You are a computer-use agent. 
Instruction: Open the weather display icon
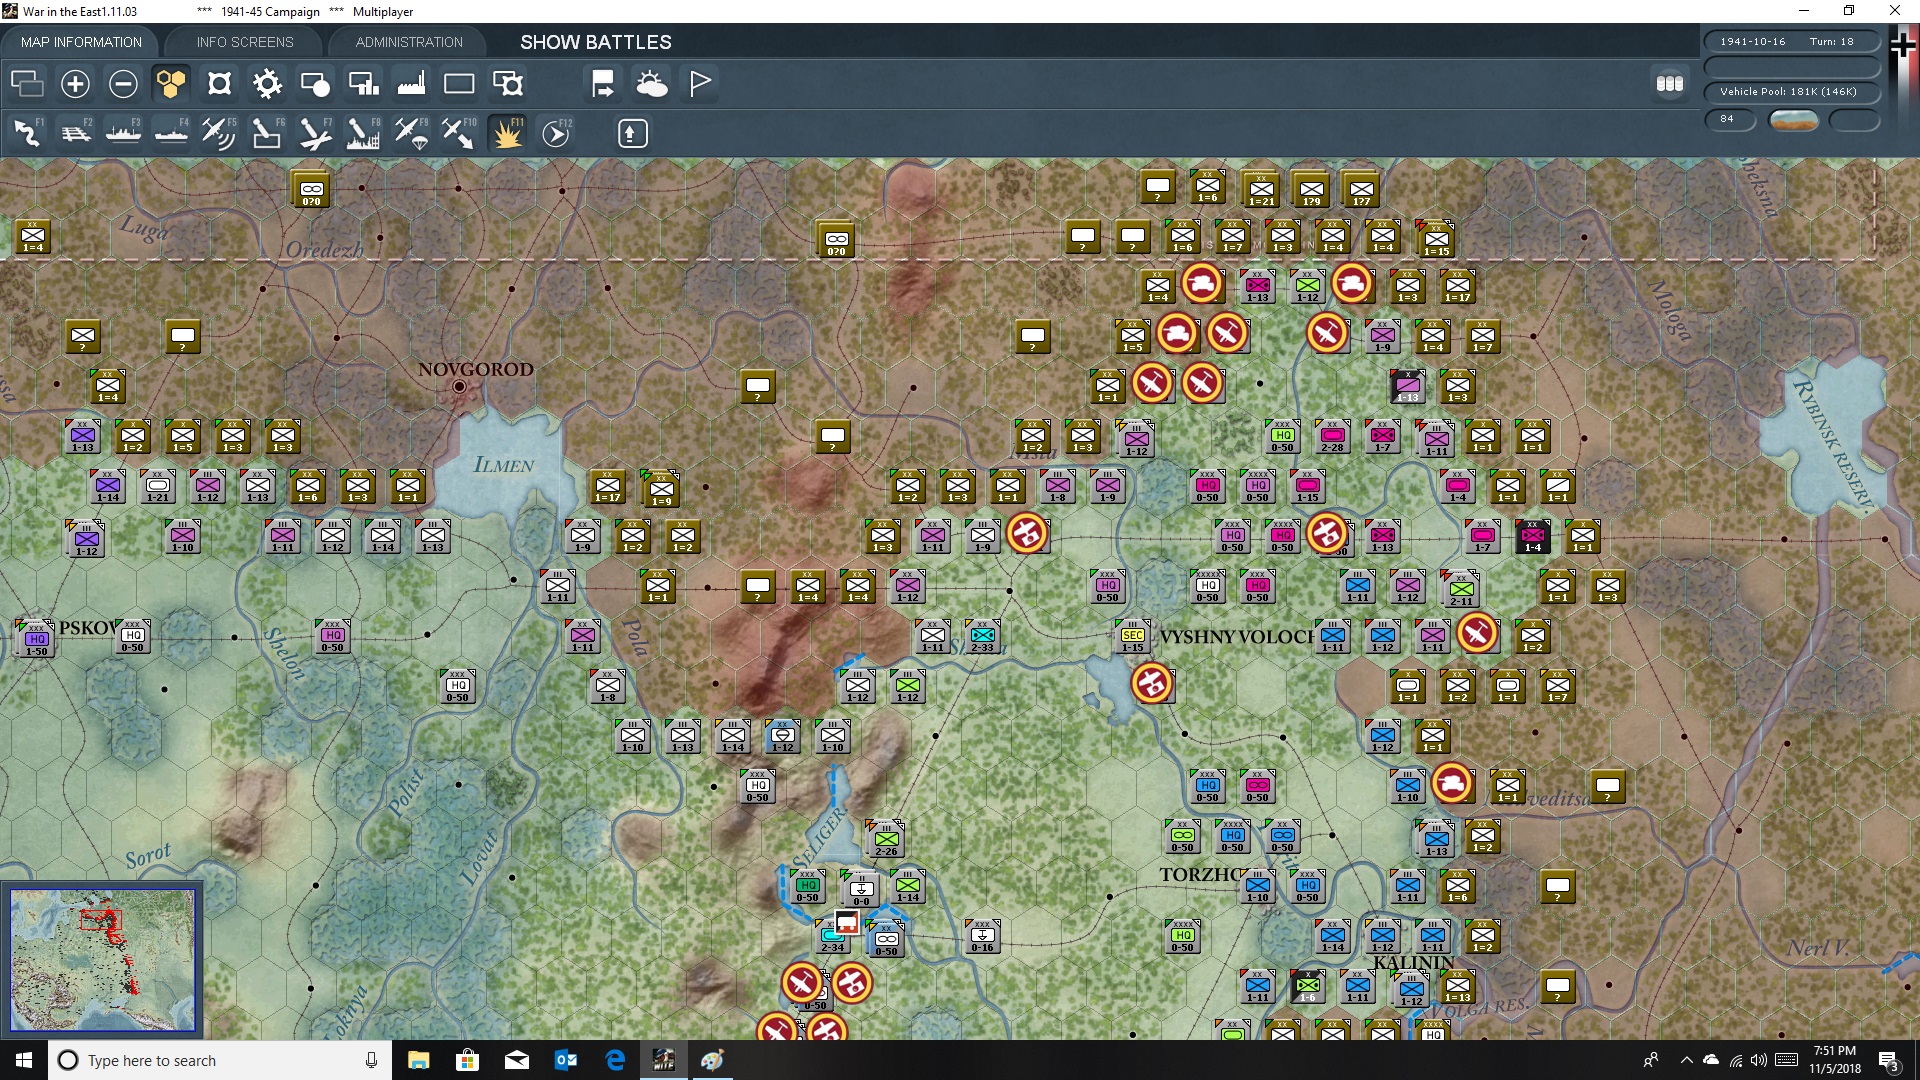point(653,84)
